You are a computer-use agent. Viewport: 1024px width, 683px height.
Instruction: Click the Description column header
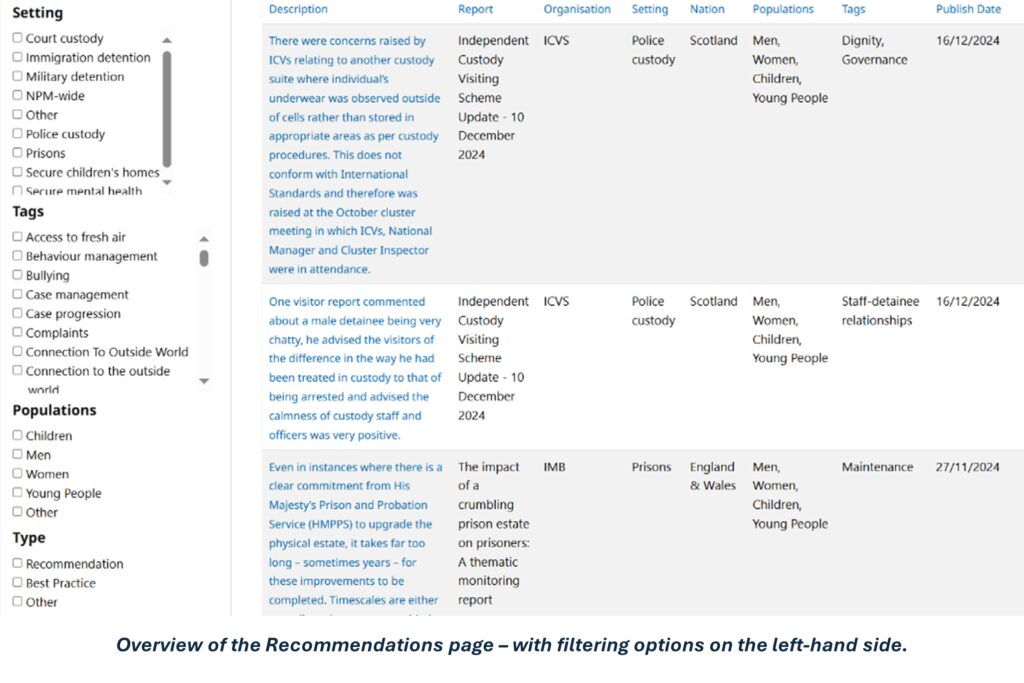298,9
